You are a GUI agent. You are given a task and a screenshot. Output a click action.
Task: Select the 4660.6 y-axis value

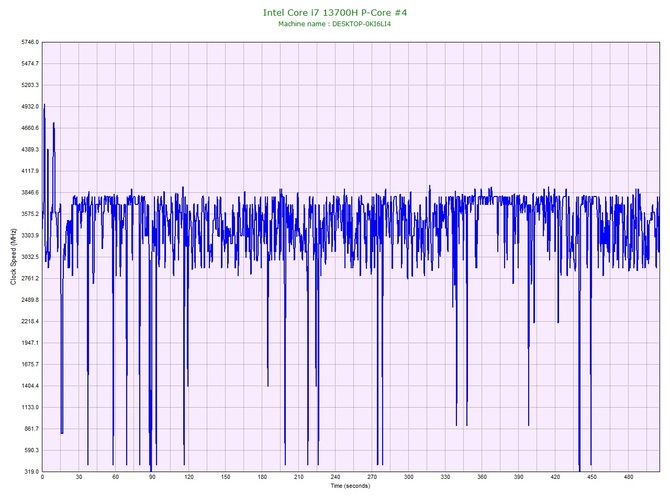tap(30, 128)
